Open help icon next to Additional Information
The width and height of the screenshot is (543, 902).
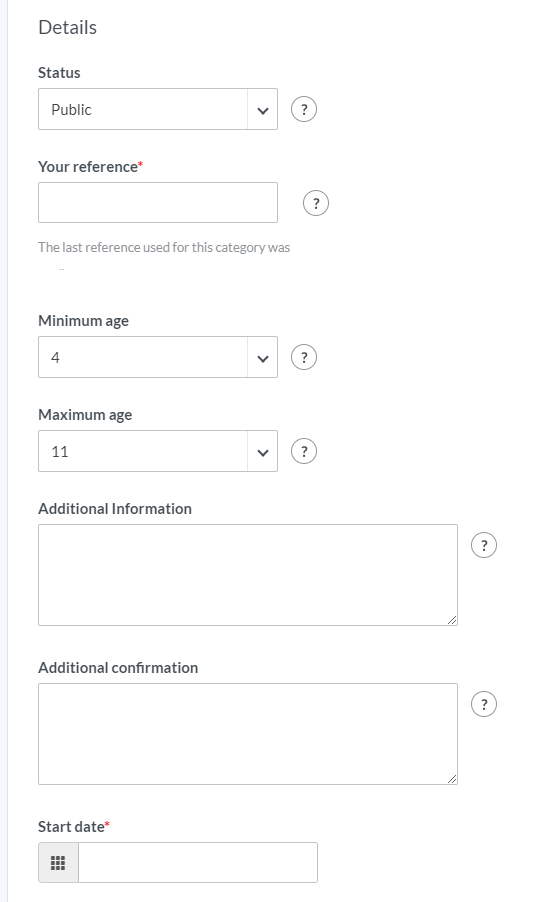[x=484, y=545]
